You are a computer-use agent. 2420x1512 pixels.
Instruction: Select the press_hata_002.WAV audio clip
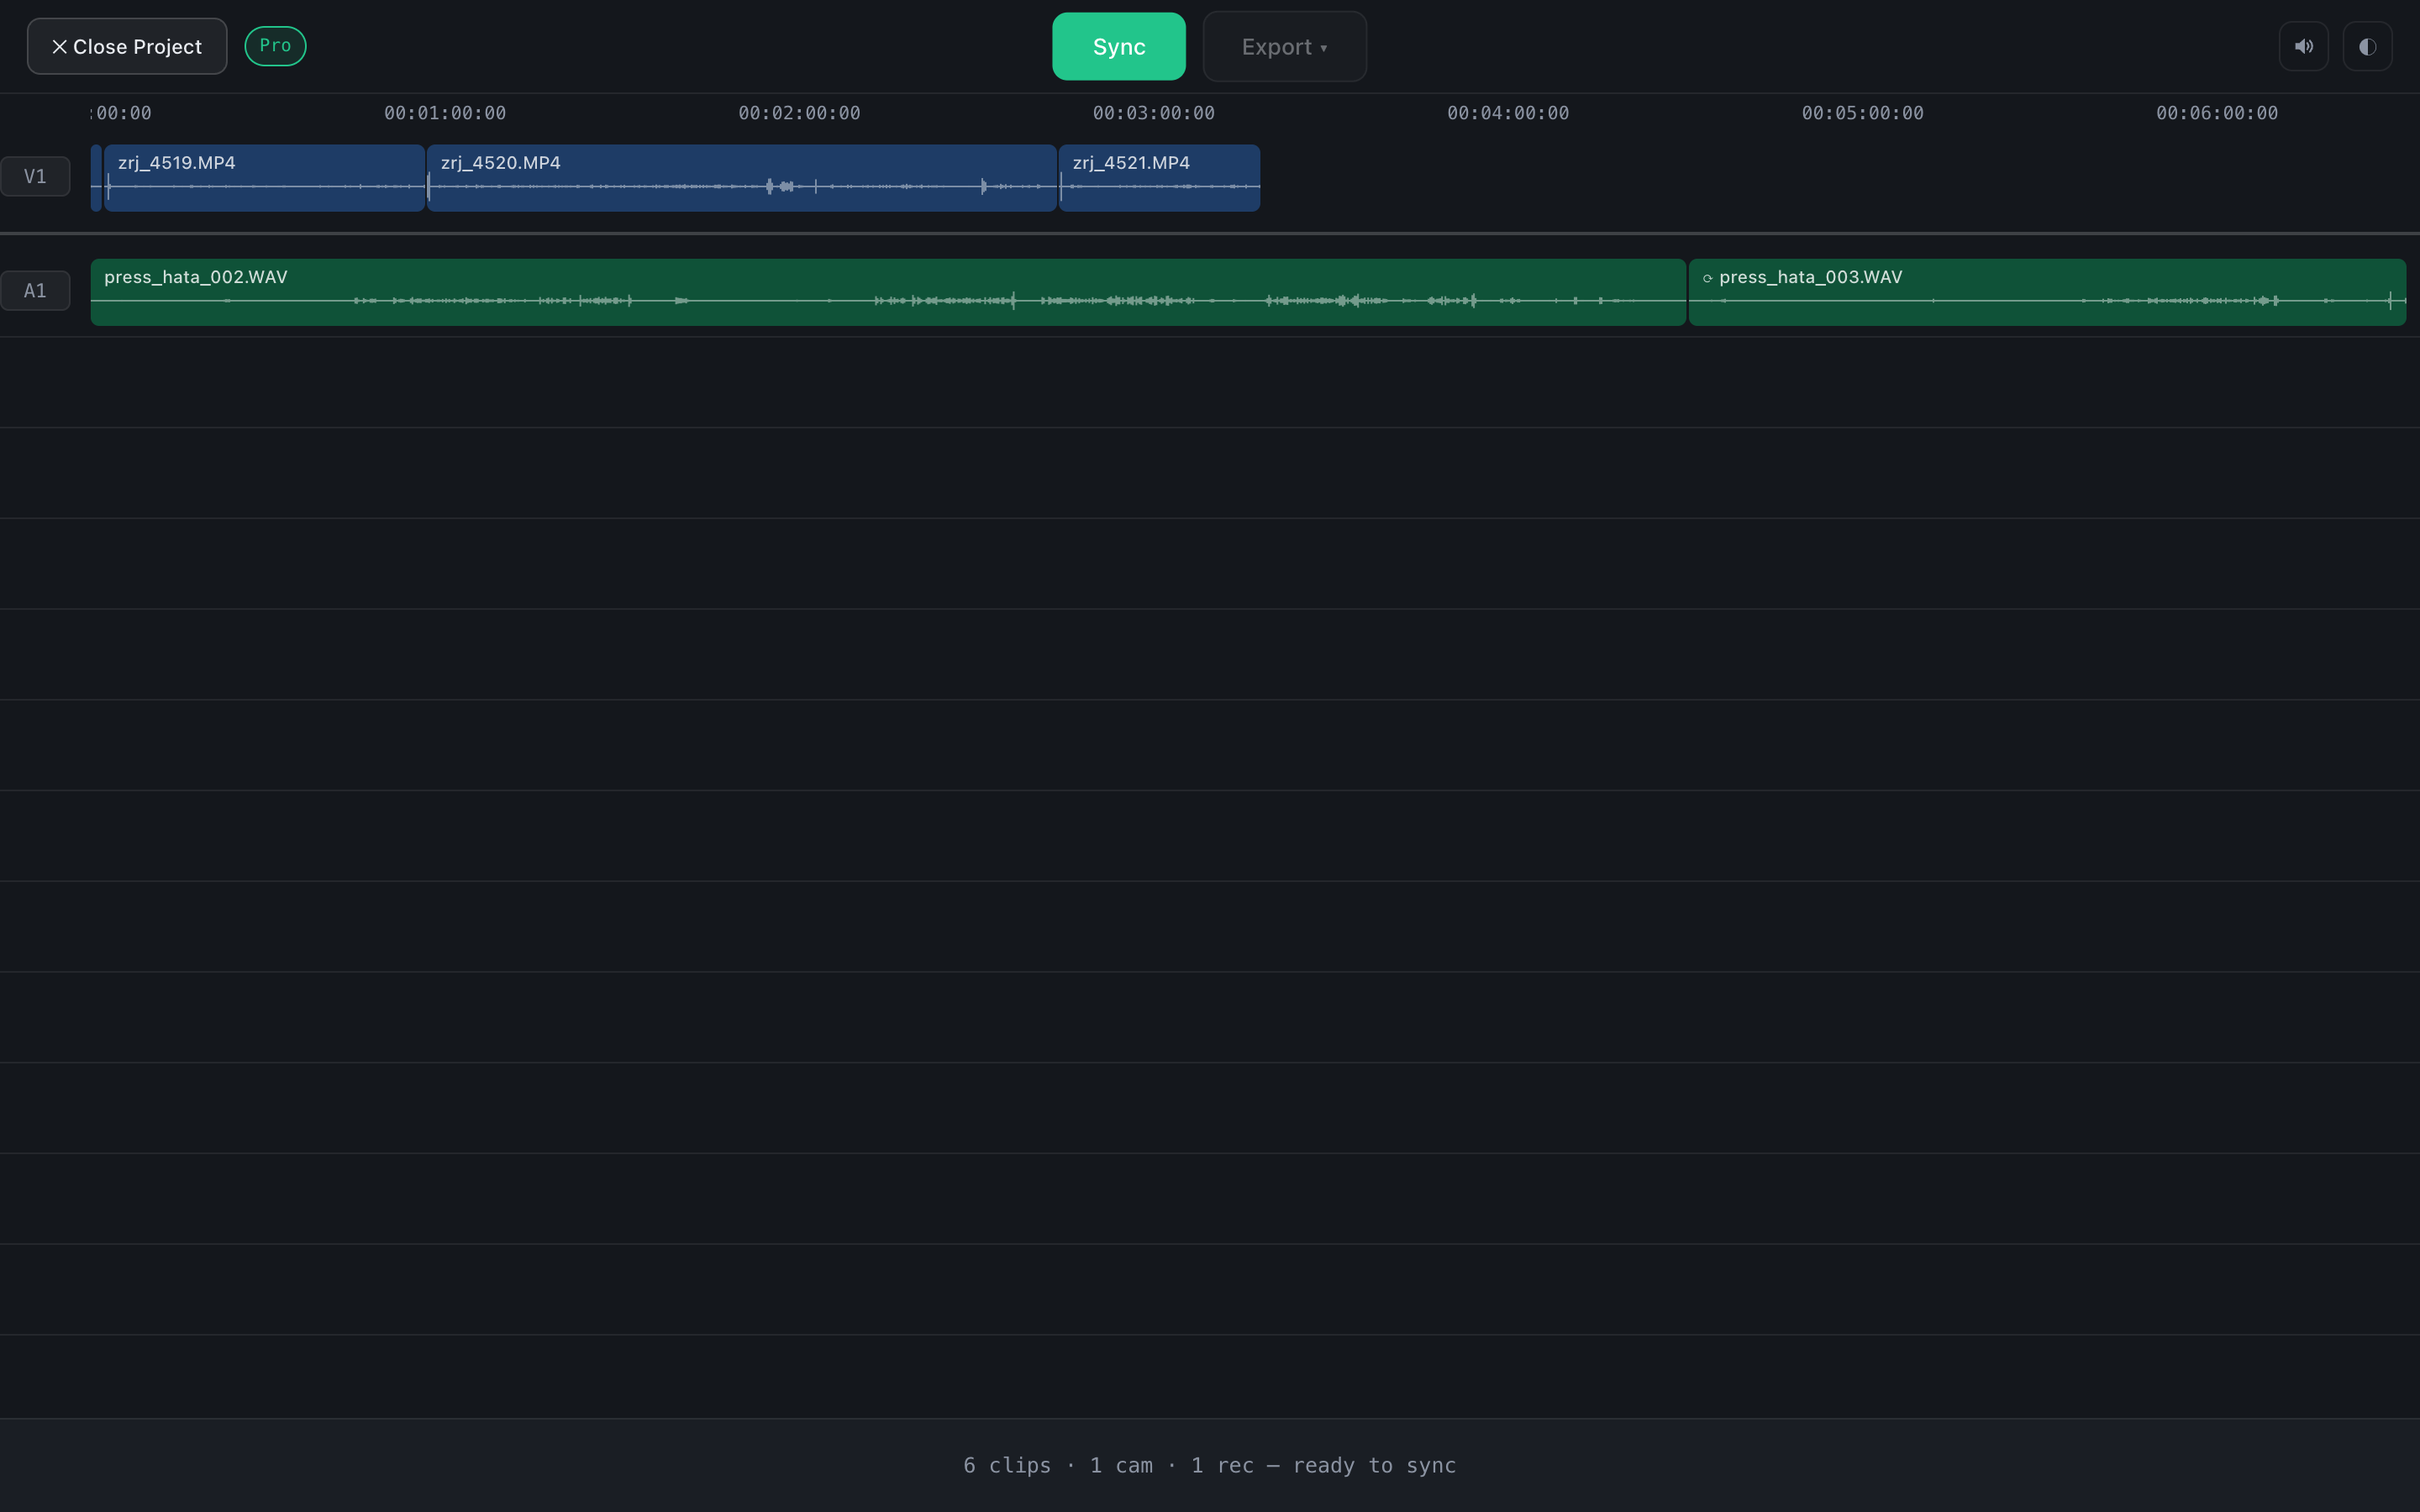888,292
